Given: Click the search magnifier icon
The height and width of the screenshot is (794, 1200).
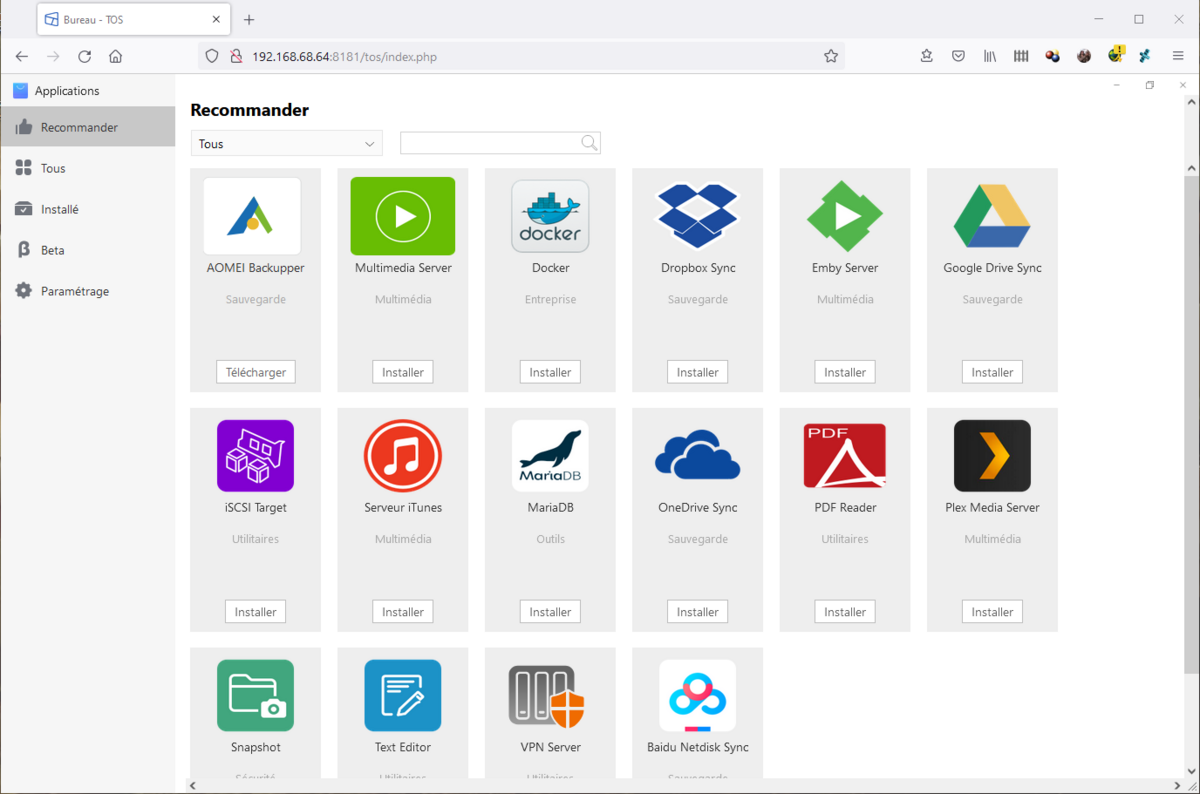Looking at the screenshot, I should click(x=589, y=143).
